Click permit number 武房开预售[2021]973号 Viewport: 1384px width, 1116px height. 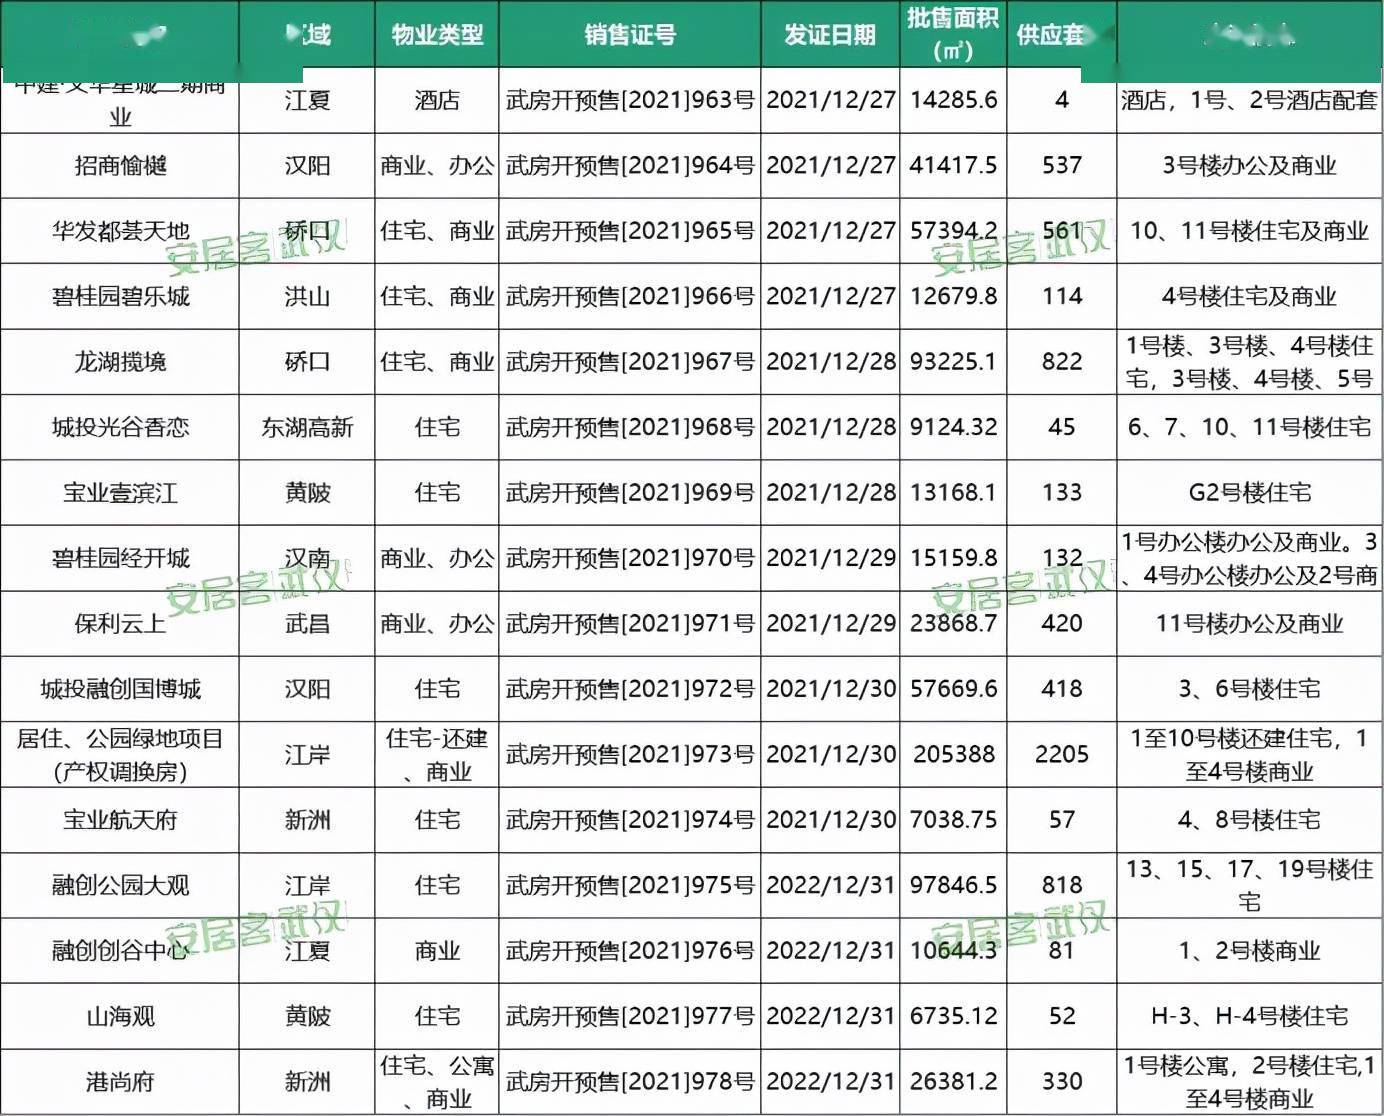[x=630, y=755]
